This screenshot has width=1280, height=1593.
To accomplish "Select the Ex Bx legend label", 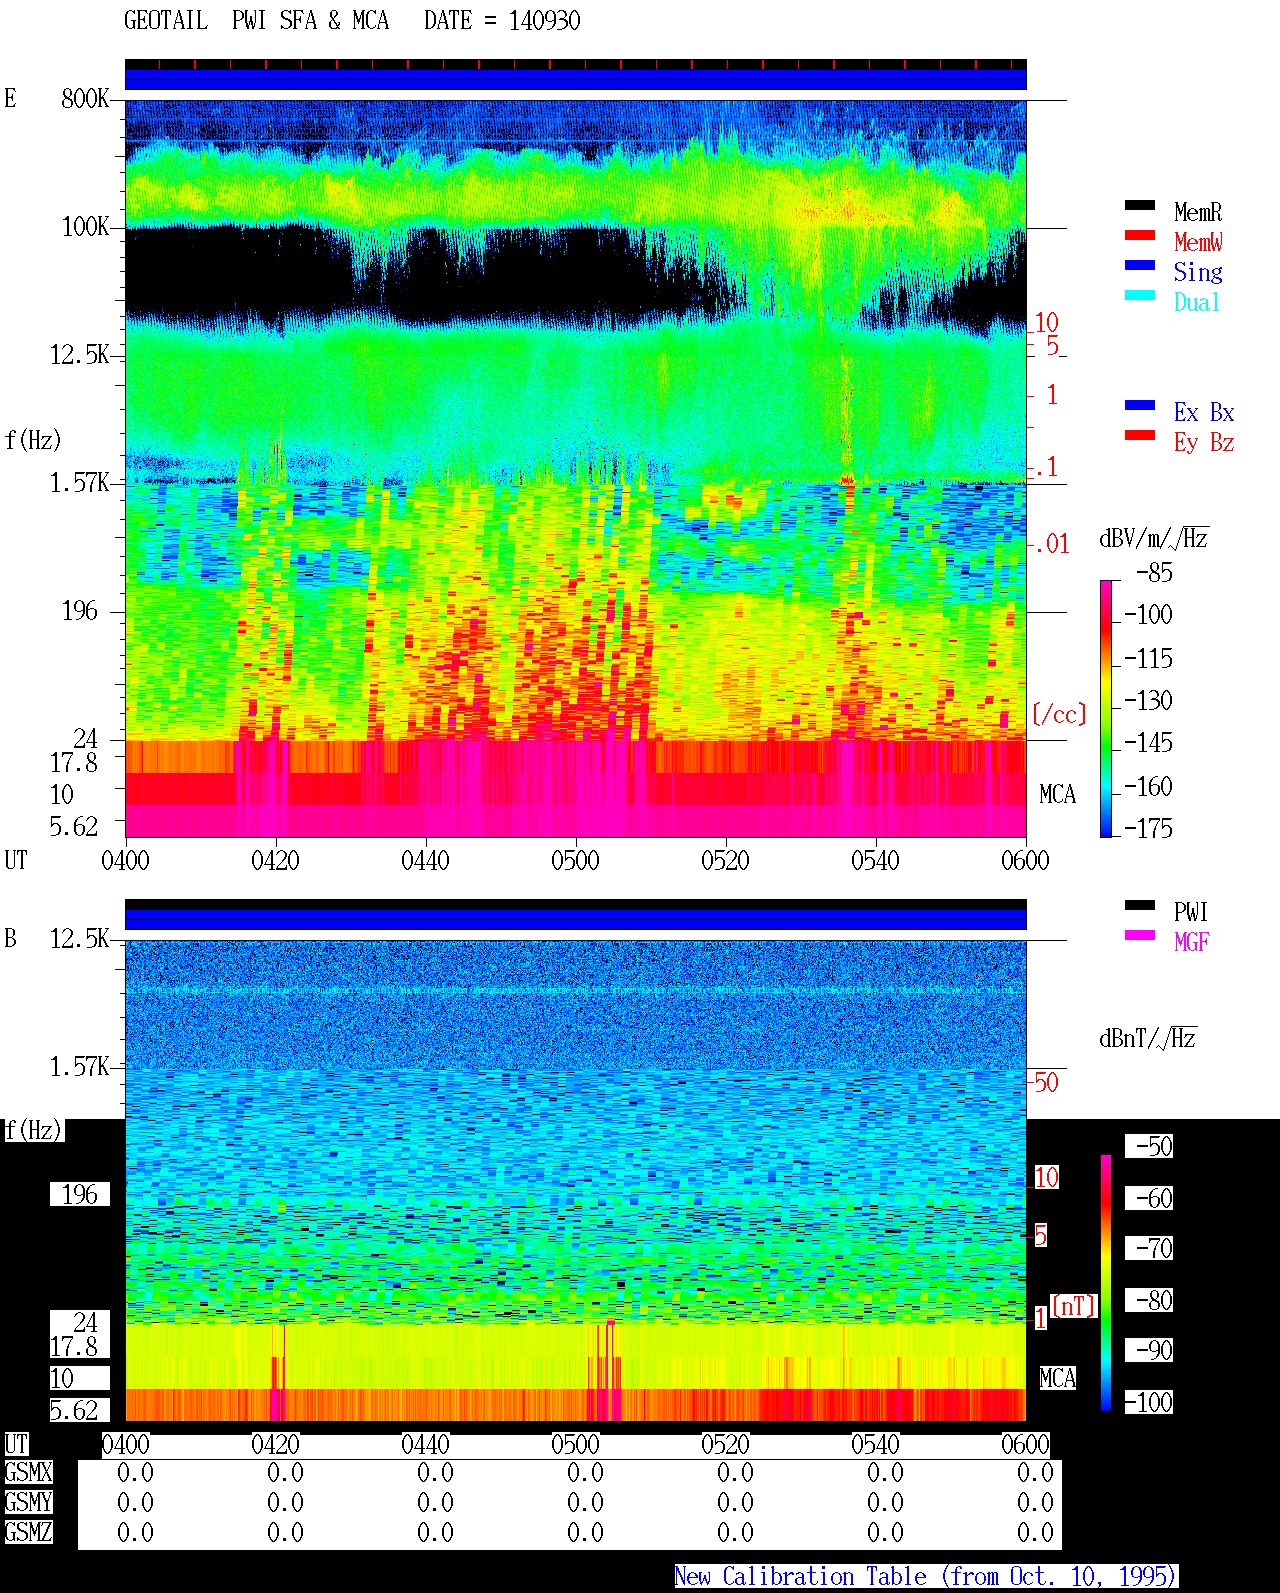I will click(x=1204, y=412).
